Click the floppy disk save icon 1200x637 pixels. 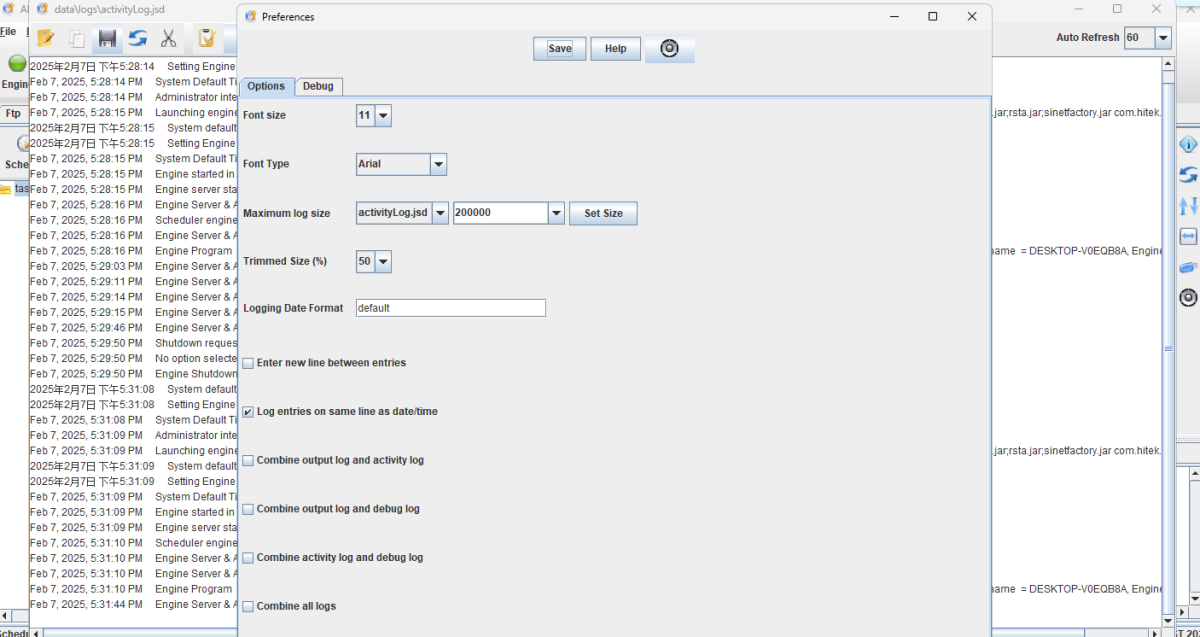107,39
